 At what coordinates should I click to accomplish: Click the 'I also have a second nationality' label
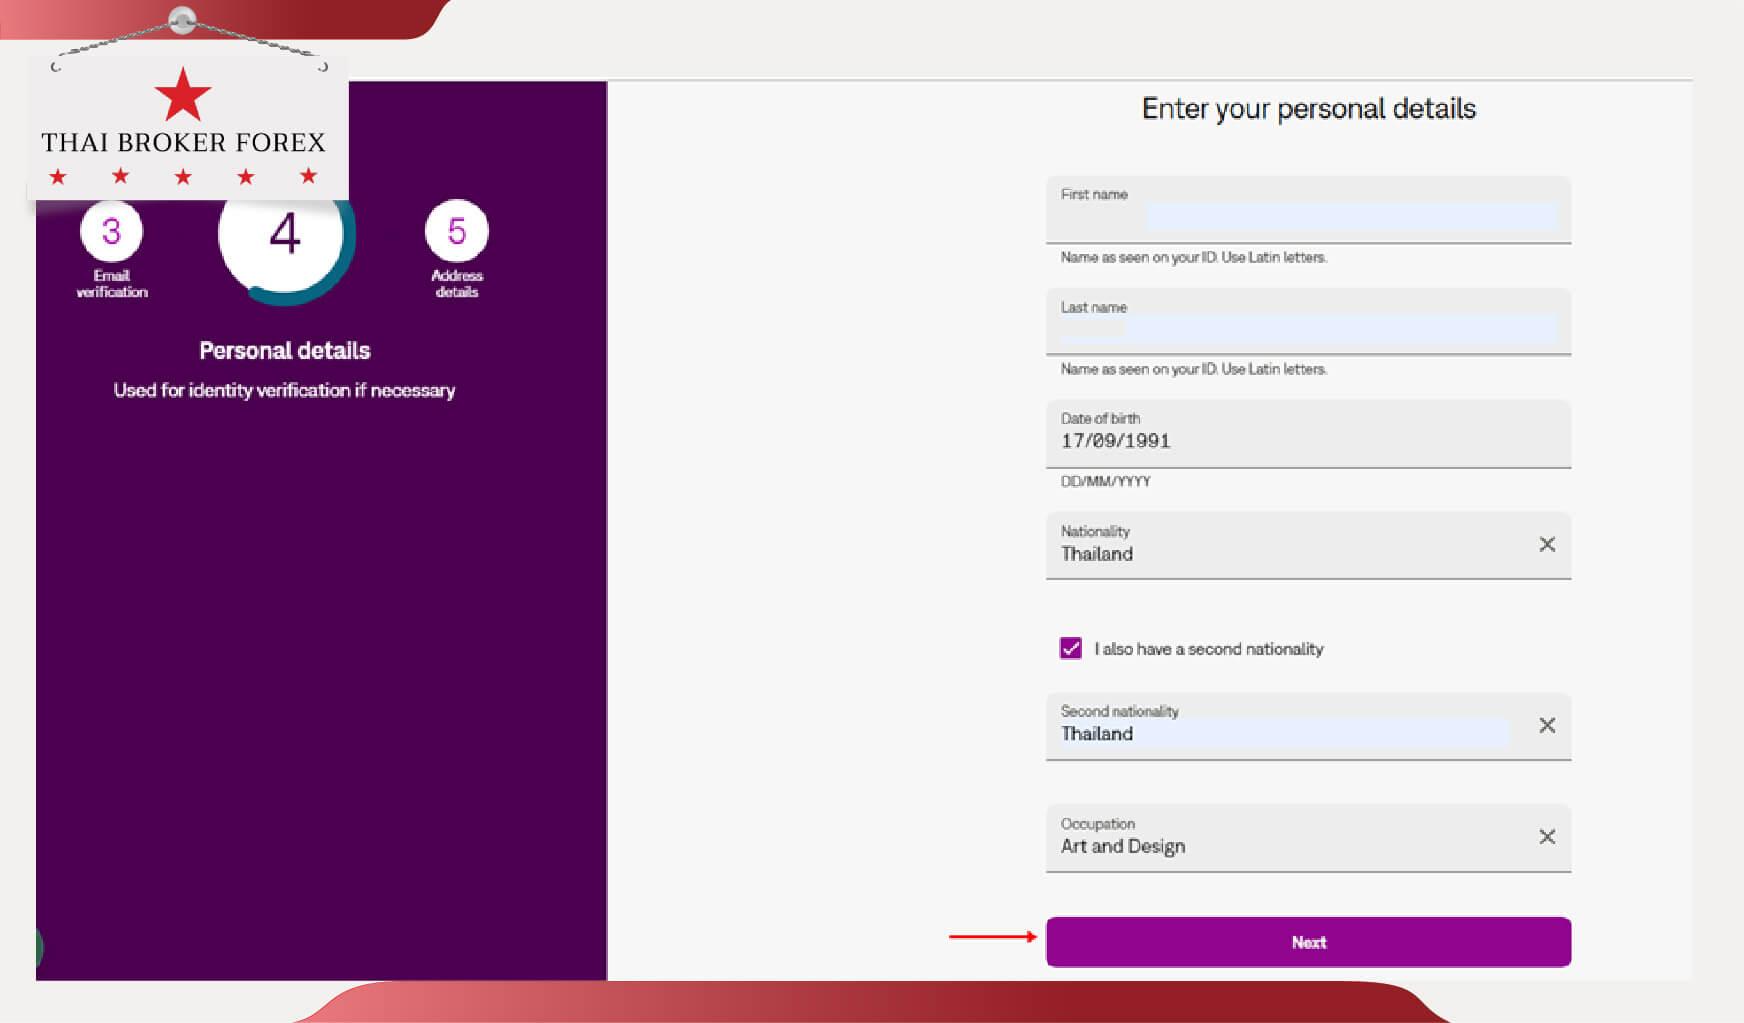point(1208,649)
